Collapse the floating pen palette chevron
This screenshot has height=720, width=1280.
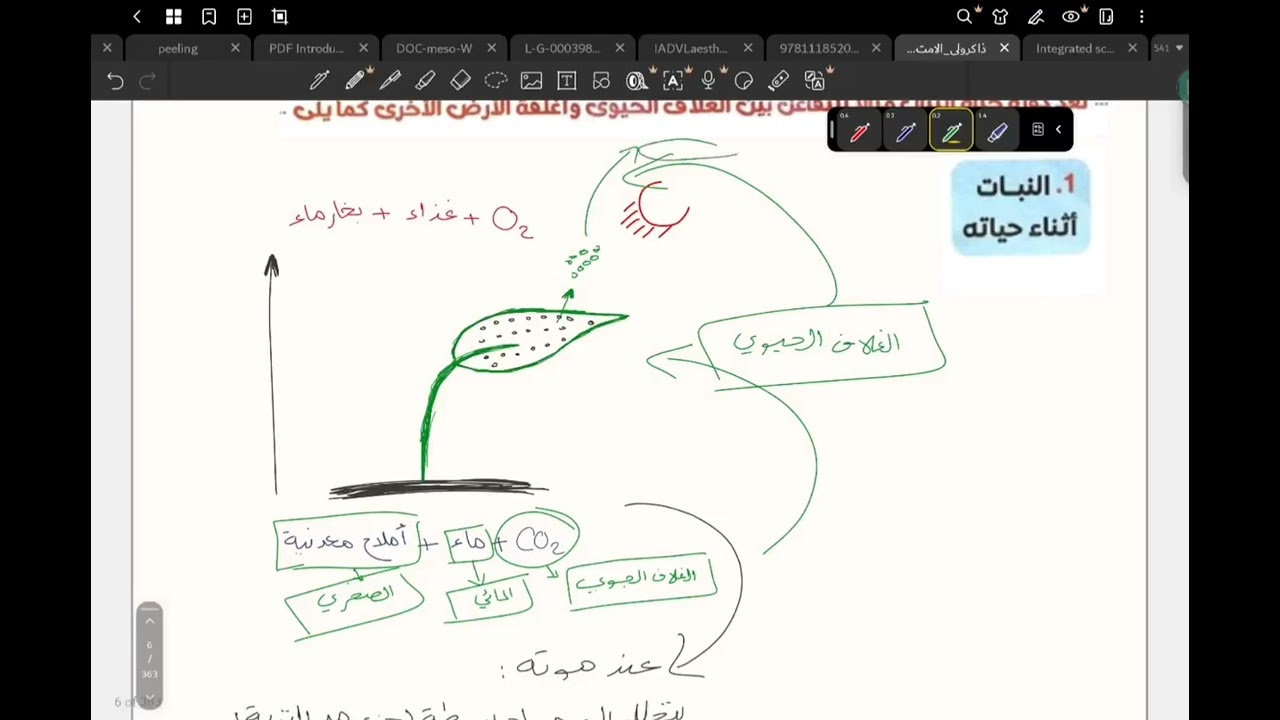(1058, 129)
